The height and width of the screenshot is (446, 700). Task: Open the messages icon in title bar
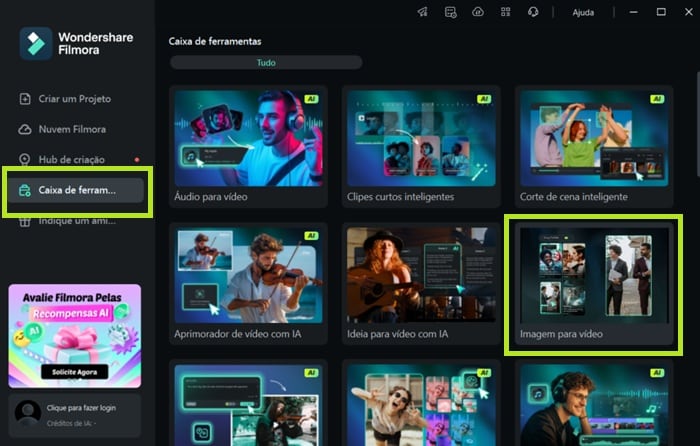tap(450, 12)
